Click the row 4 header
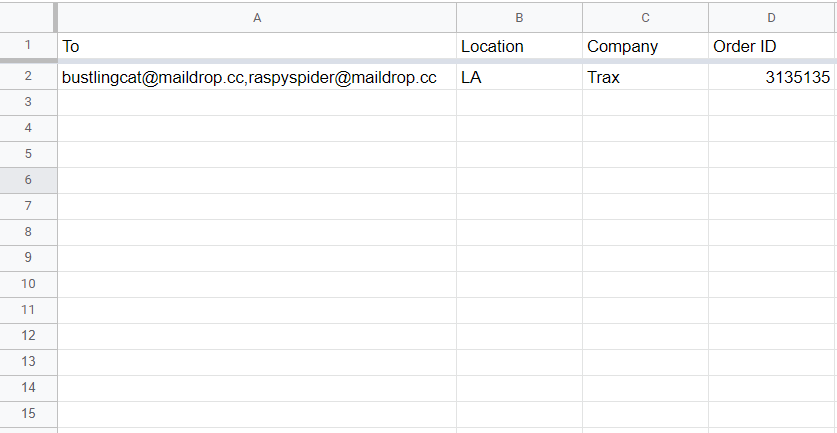Image resolution: width=837 pixels, height=433 pixels. click(x=27, y=128)
